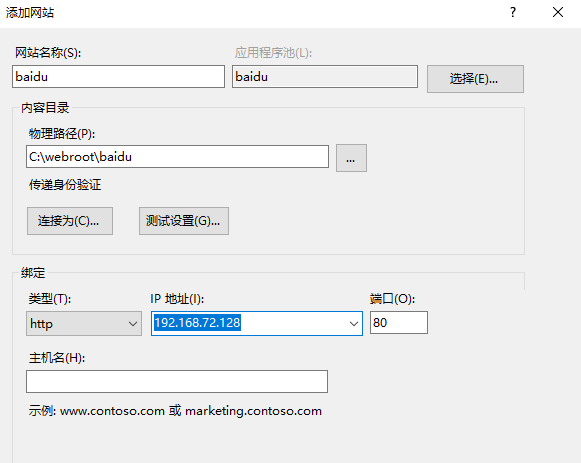
Task: Click the 网站名称 text field
Action: coord(118,77)
